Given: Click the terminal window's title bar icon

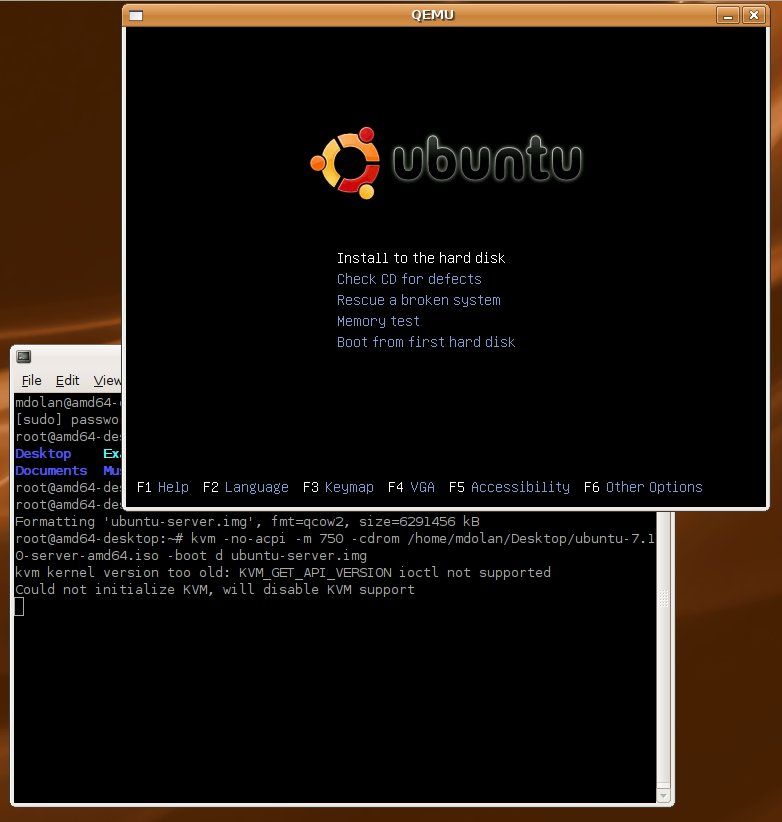Looking at the screenshot, I should (x=24, y=356).
